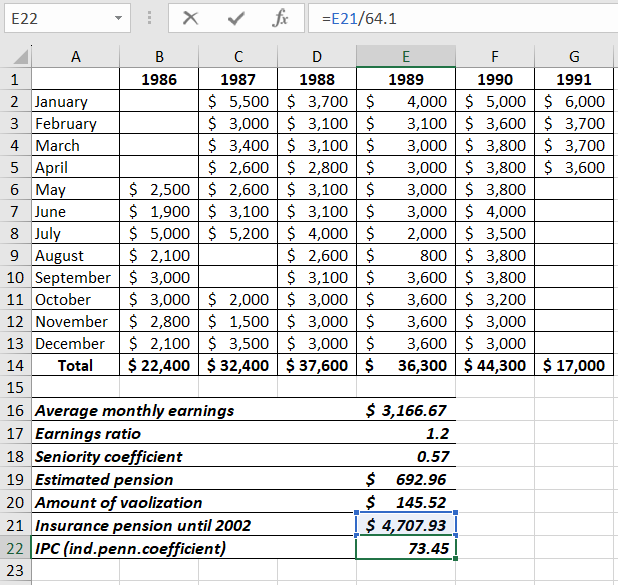Image resolution: width=618 pixels, height=585 pixels.
Task: Select column E header
Action: click(x=406, y=56)
